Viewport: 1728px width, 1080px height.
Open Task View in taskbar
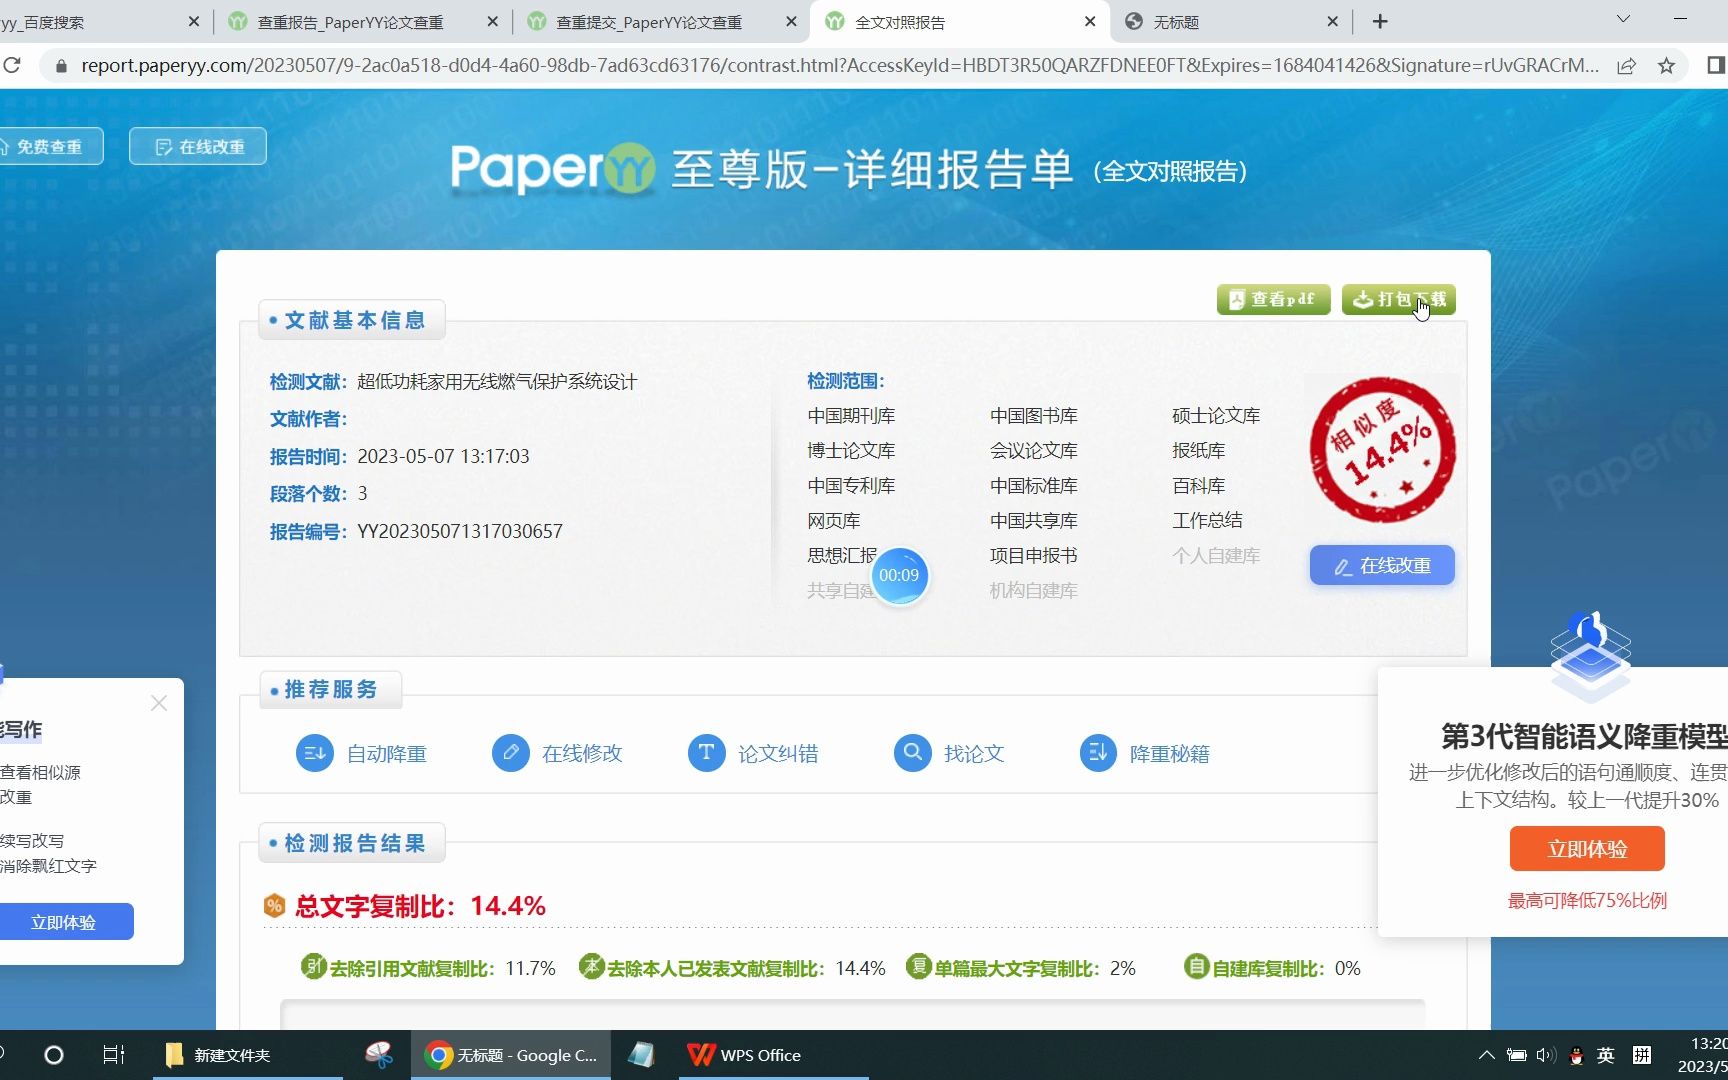(x=114, y=1055)
